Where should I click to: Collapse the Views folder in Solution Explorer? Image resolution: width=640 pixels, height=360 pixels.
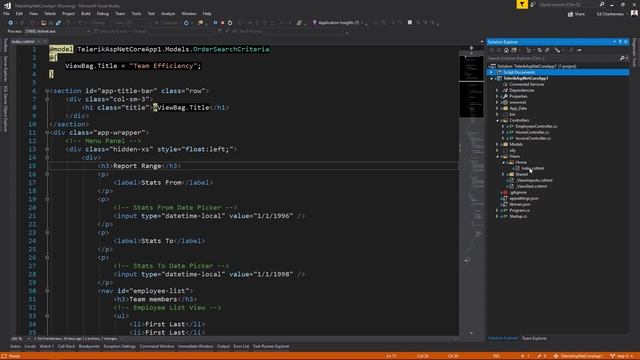point(498,156)
